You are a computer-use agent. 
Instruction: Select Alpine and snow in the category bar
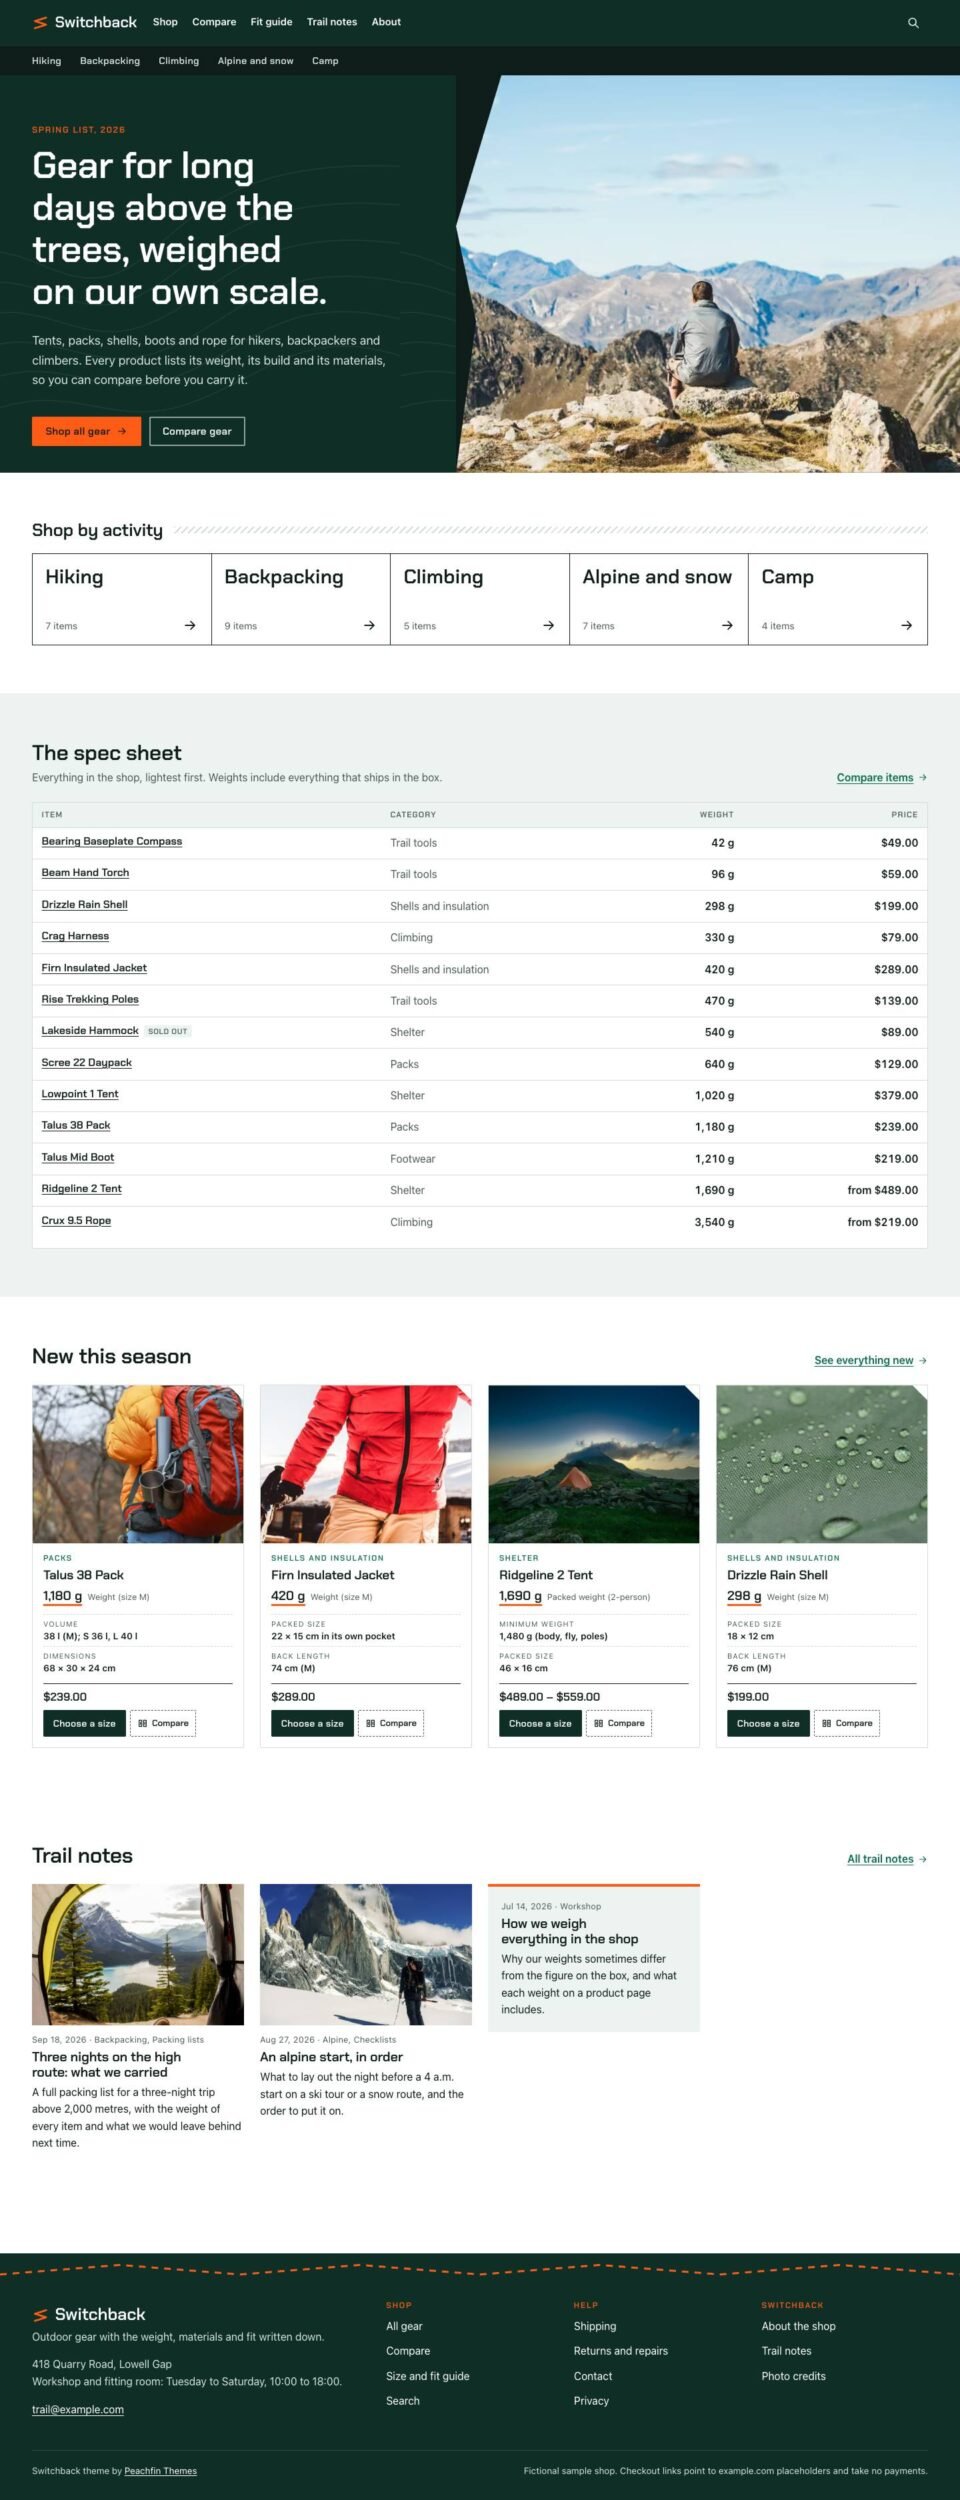(256, 61)
